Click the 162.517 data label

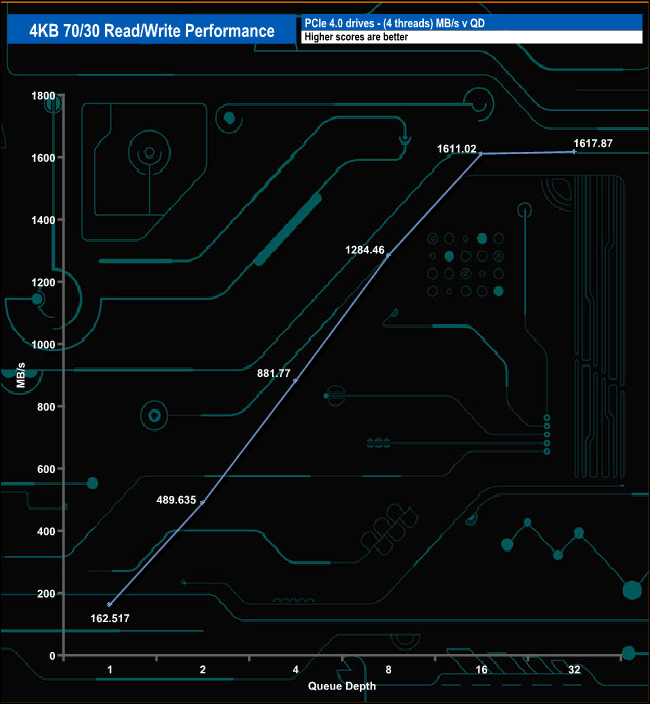[110, 618]
